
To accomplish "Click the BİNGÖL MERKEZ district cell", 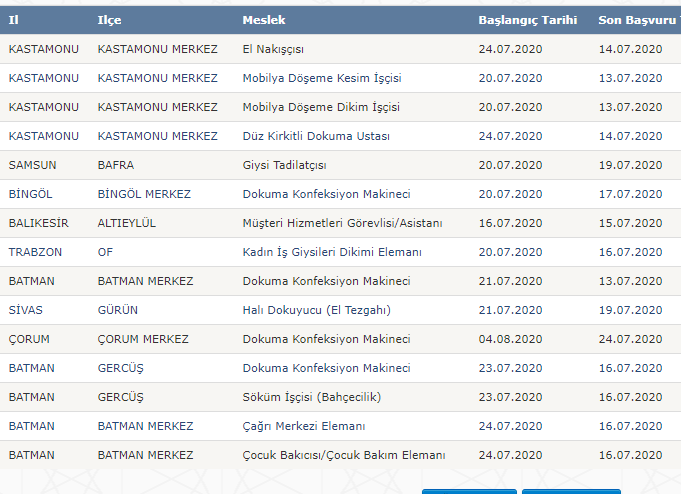I will (144, 194).
